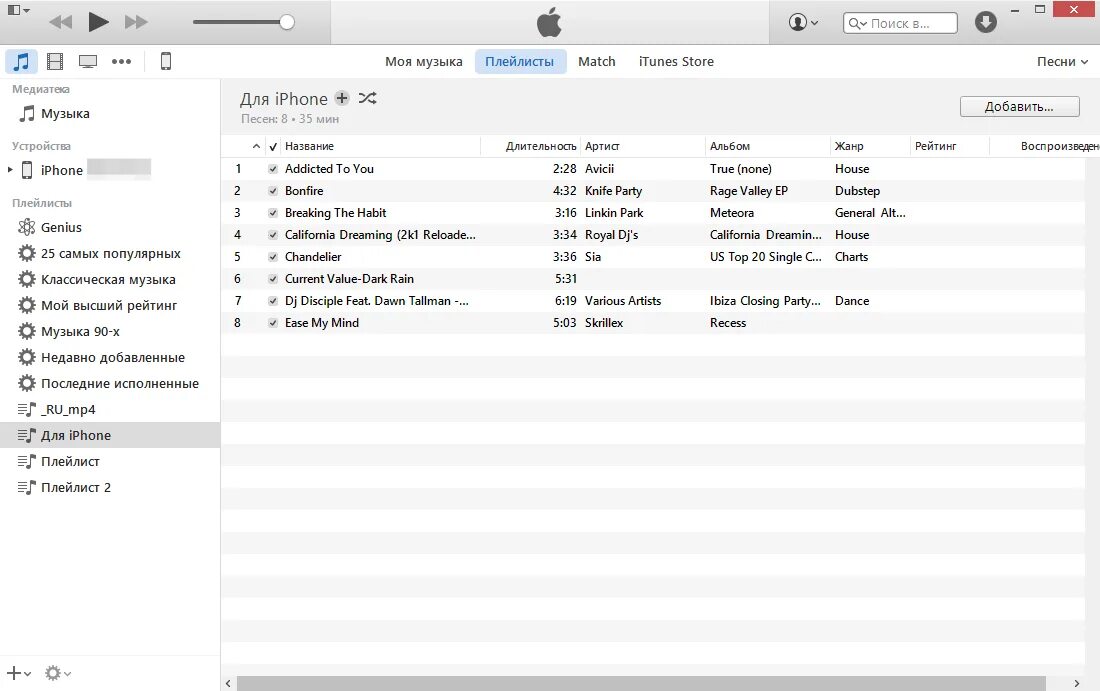Click the Добавить... button
Screen dimensions: 1100x691
pos(1019,107)
